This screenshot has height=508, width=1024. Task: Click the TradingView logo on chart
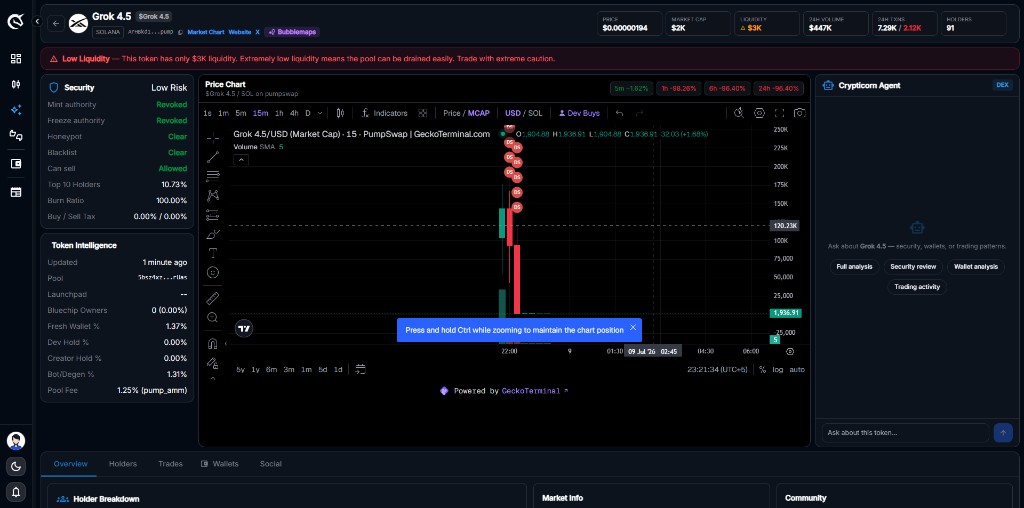[244, 329]
